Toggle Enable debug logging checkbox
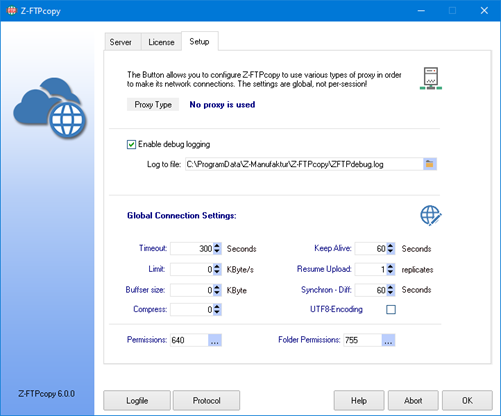 (x=131, y=144)
